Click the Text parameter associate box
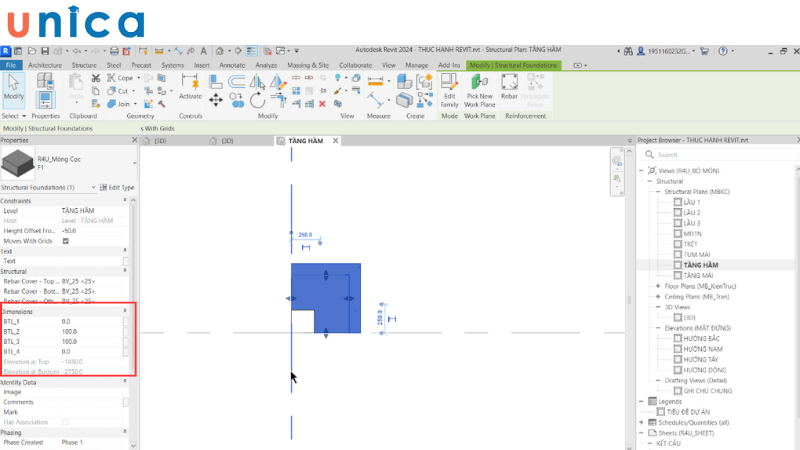 tap(126, 261)
